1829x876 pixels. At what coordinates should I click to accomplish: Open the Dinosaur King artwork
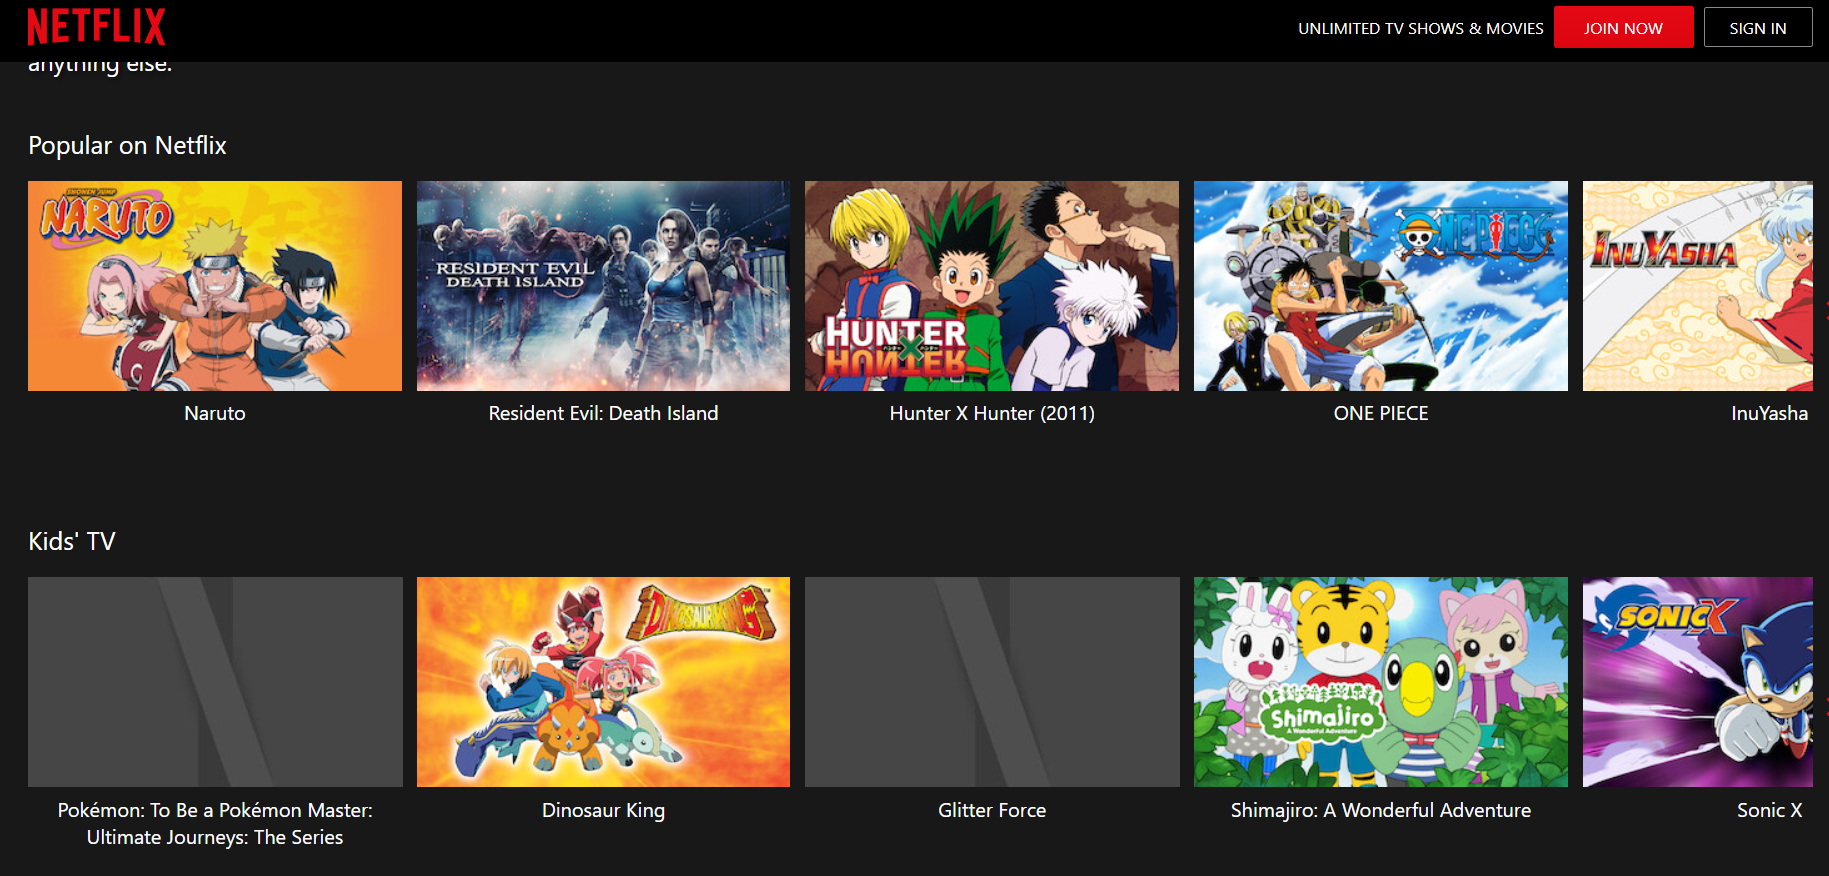pyautogui.click(x=603, y=682)
